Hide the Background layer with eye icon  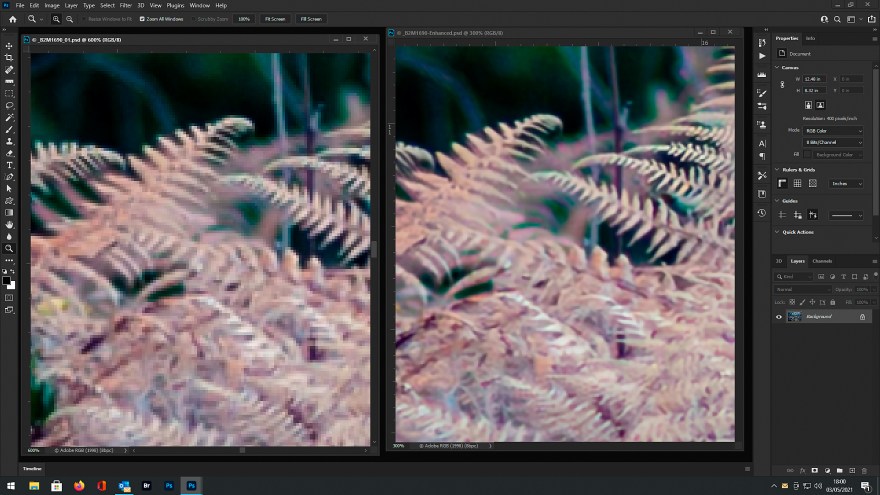[779, 317]
